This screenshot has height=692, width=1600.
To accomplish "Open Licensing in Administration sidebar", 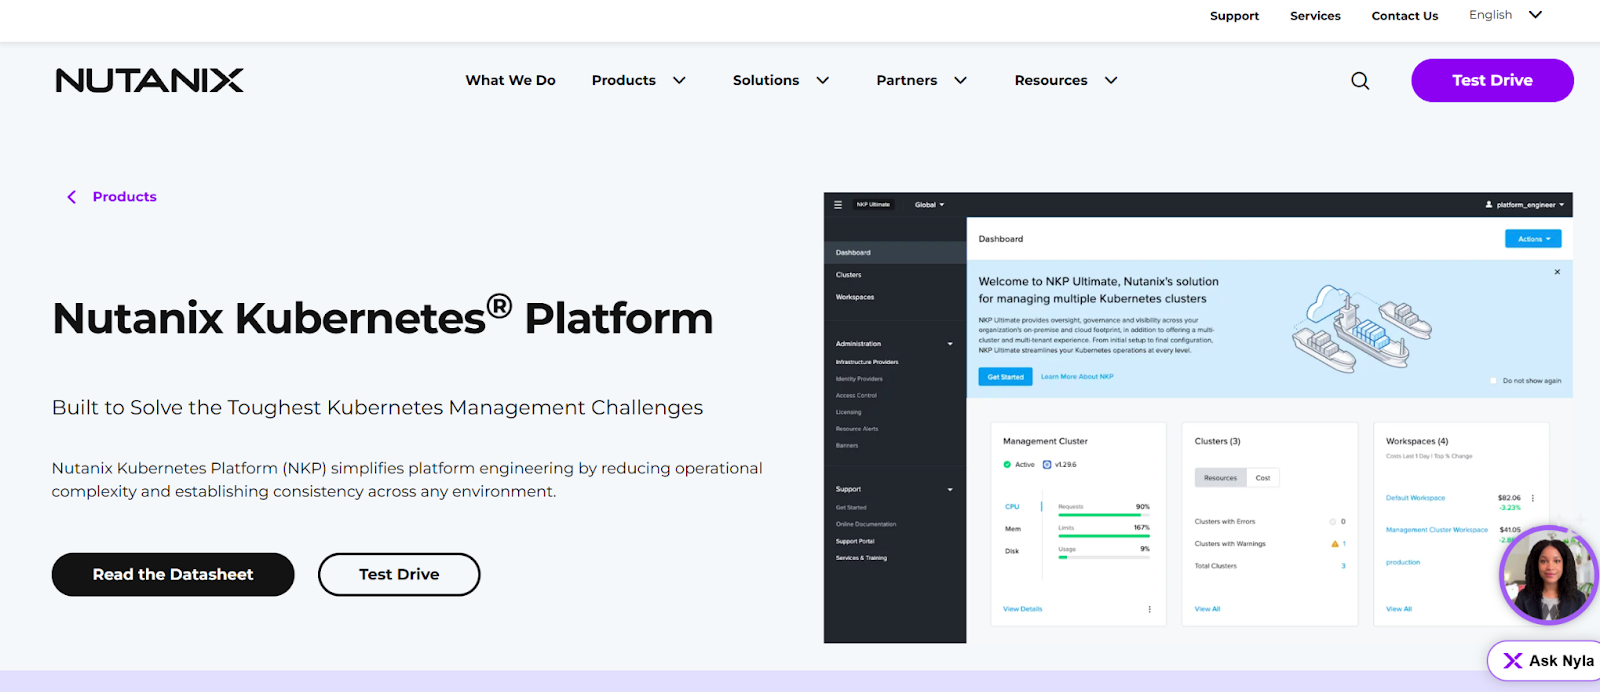I will (x=848, y=412).
